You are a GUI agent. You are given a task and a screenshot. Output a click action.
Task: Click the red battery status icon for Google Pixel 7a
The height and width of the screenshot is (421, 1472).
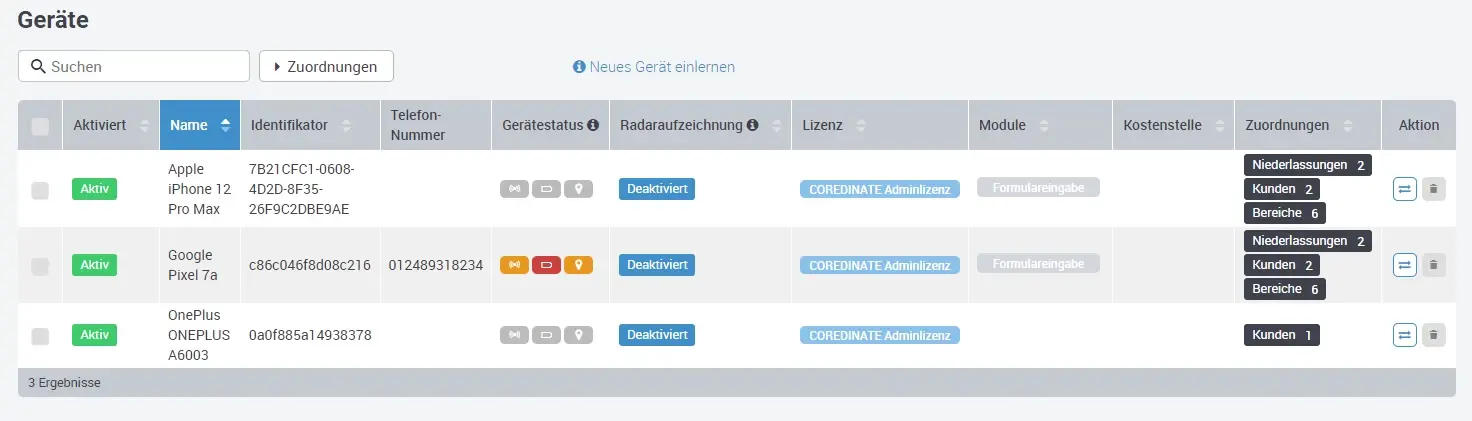(x=546, y=265)
